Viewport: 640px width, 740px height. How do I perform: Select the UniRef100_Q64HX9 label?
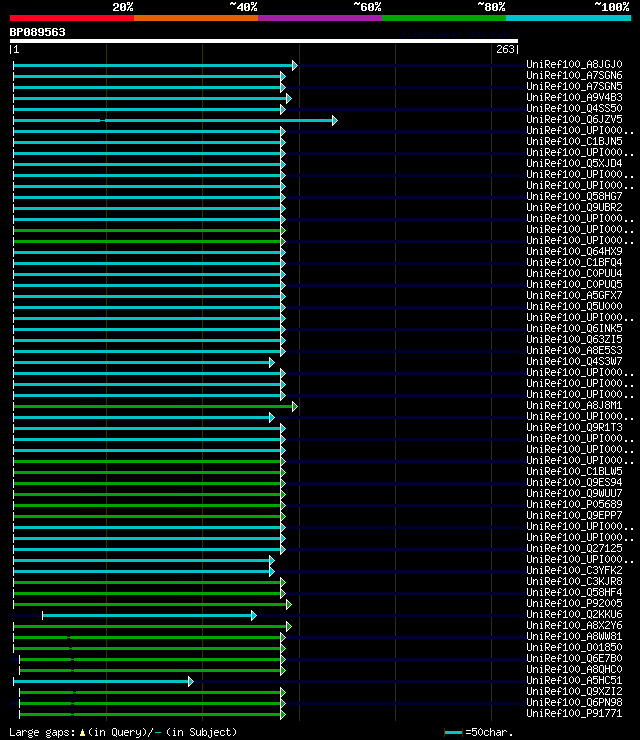574,251
